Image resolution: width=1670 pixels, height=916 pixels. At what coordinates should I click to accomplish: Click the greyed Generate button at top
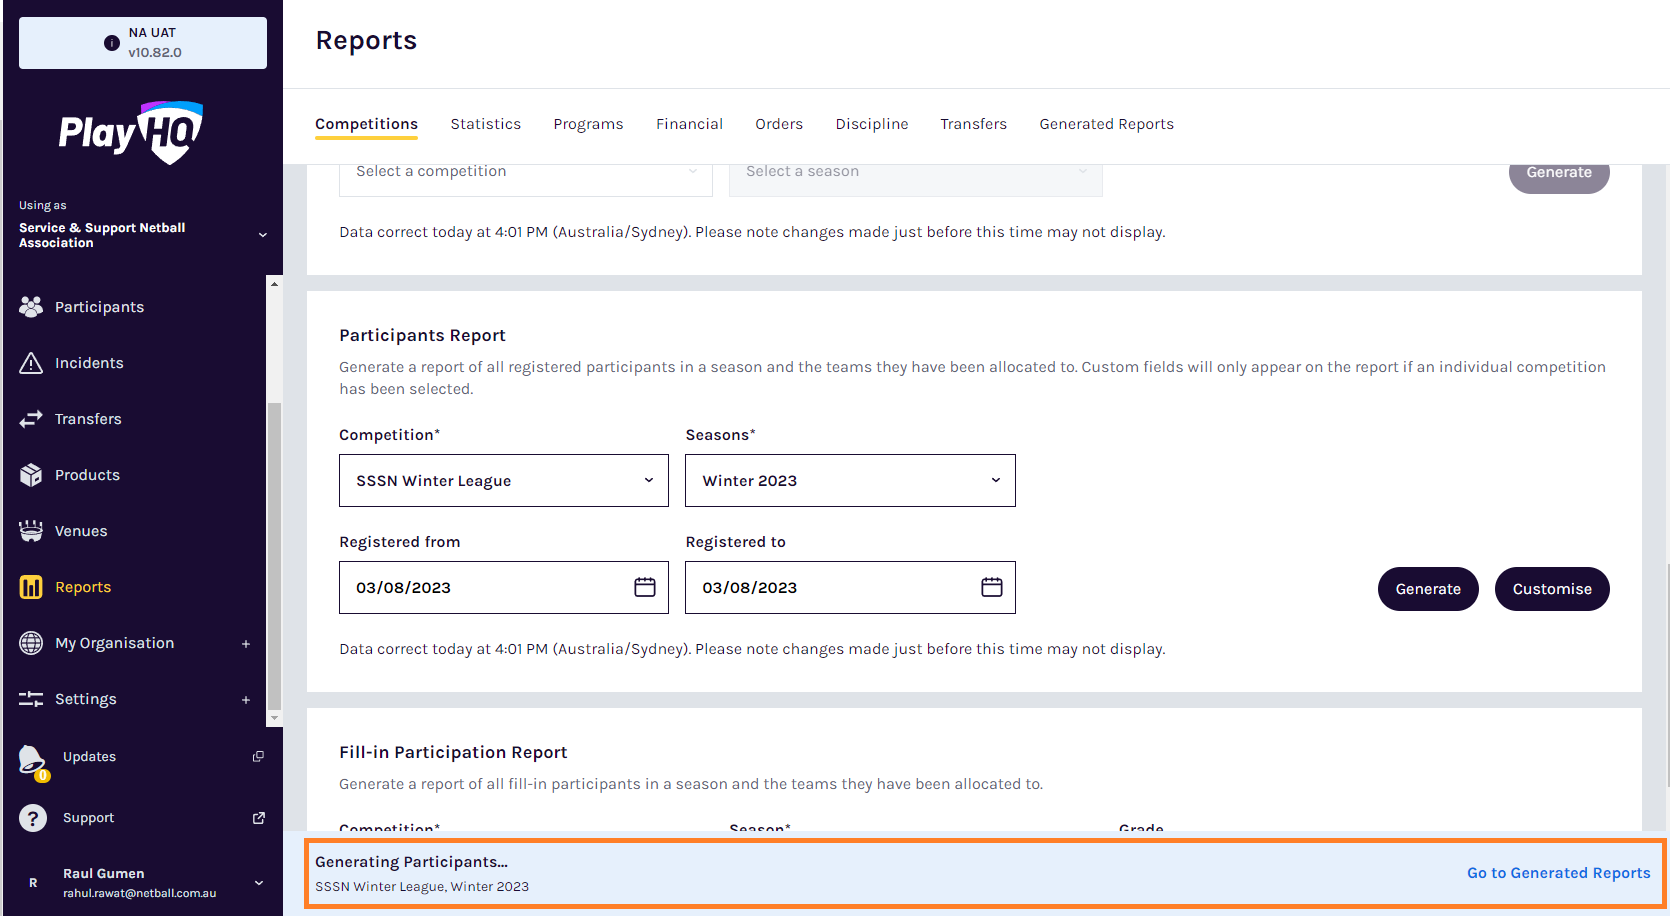(1559, 177)
